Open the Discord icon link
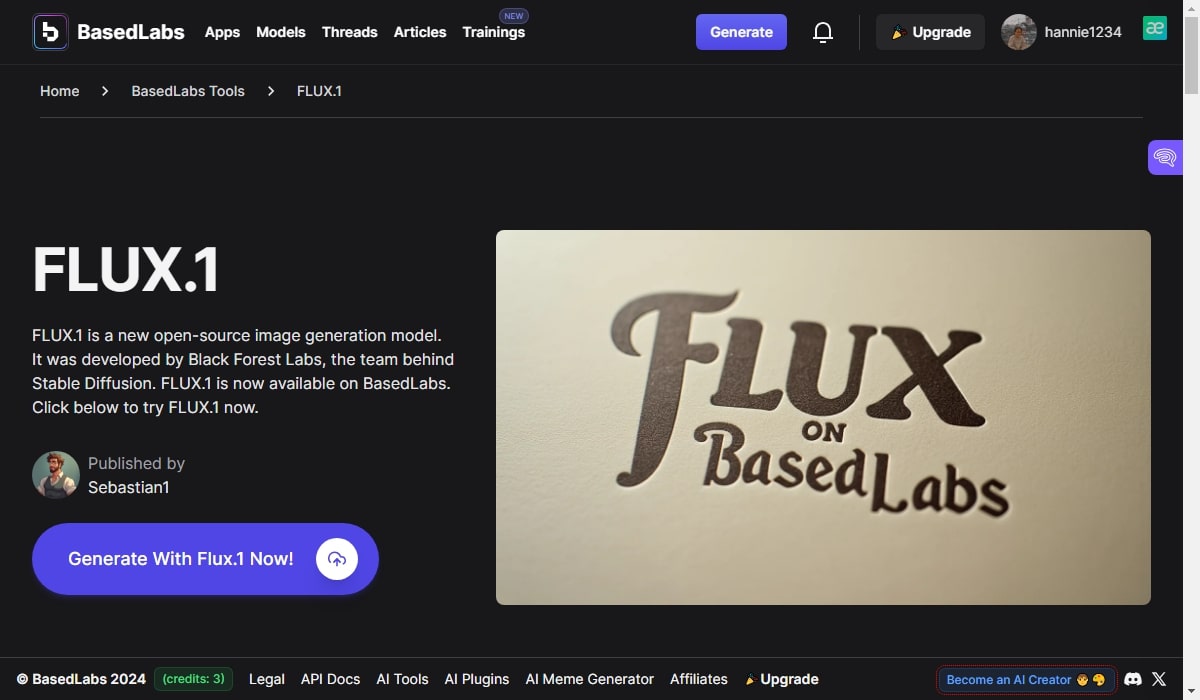The width and height of the screenshot is (1200, 700). pyautogui.click(x=1133, y=679)
